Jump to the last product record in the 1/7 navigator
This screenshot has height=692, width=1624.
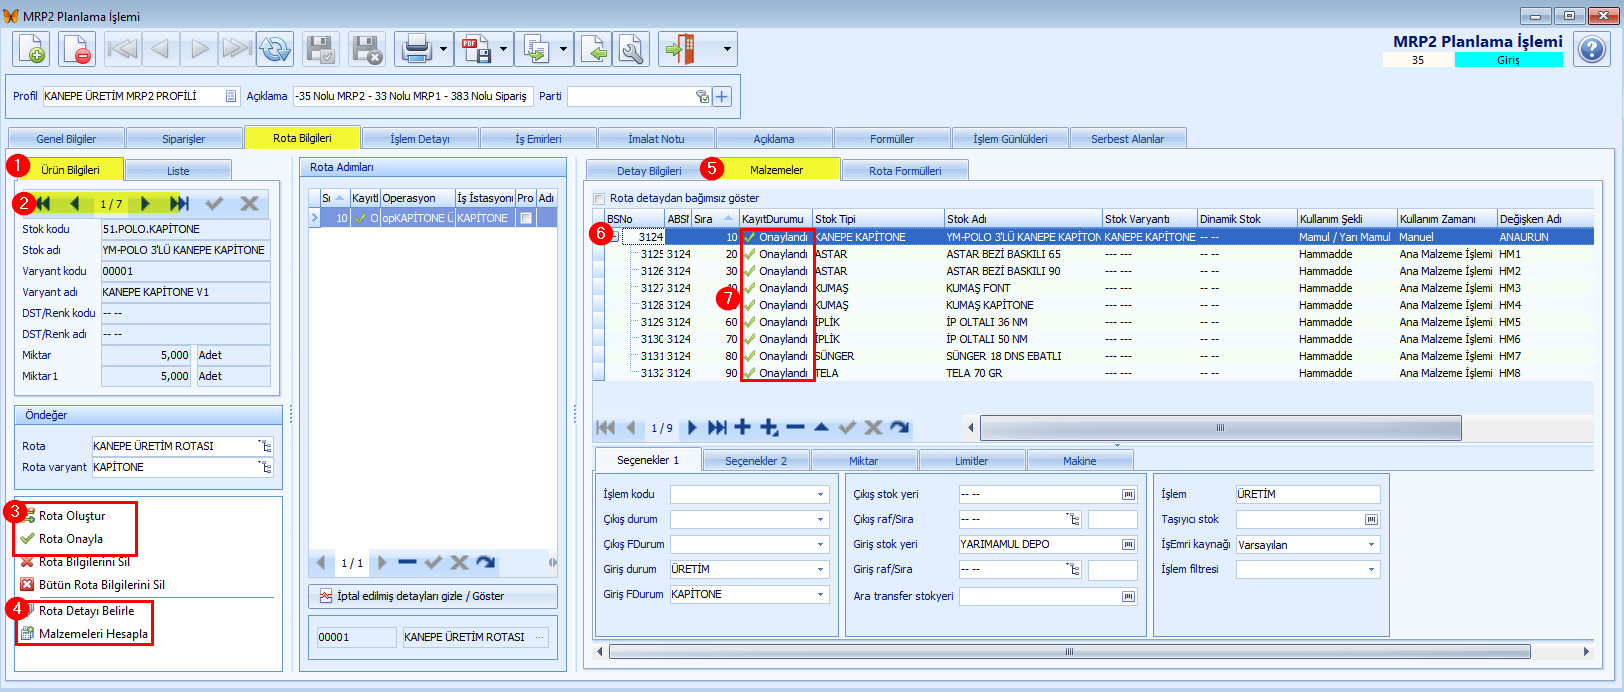[x=179, y=203]
